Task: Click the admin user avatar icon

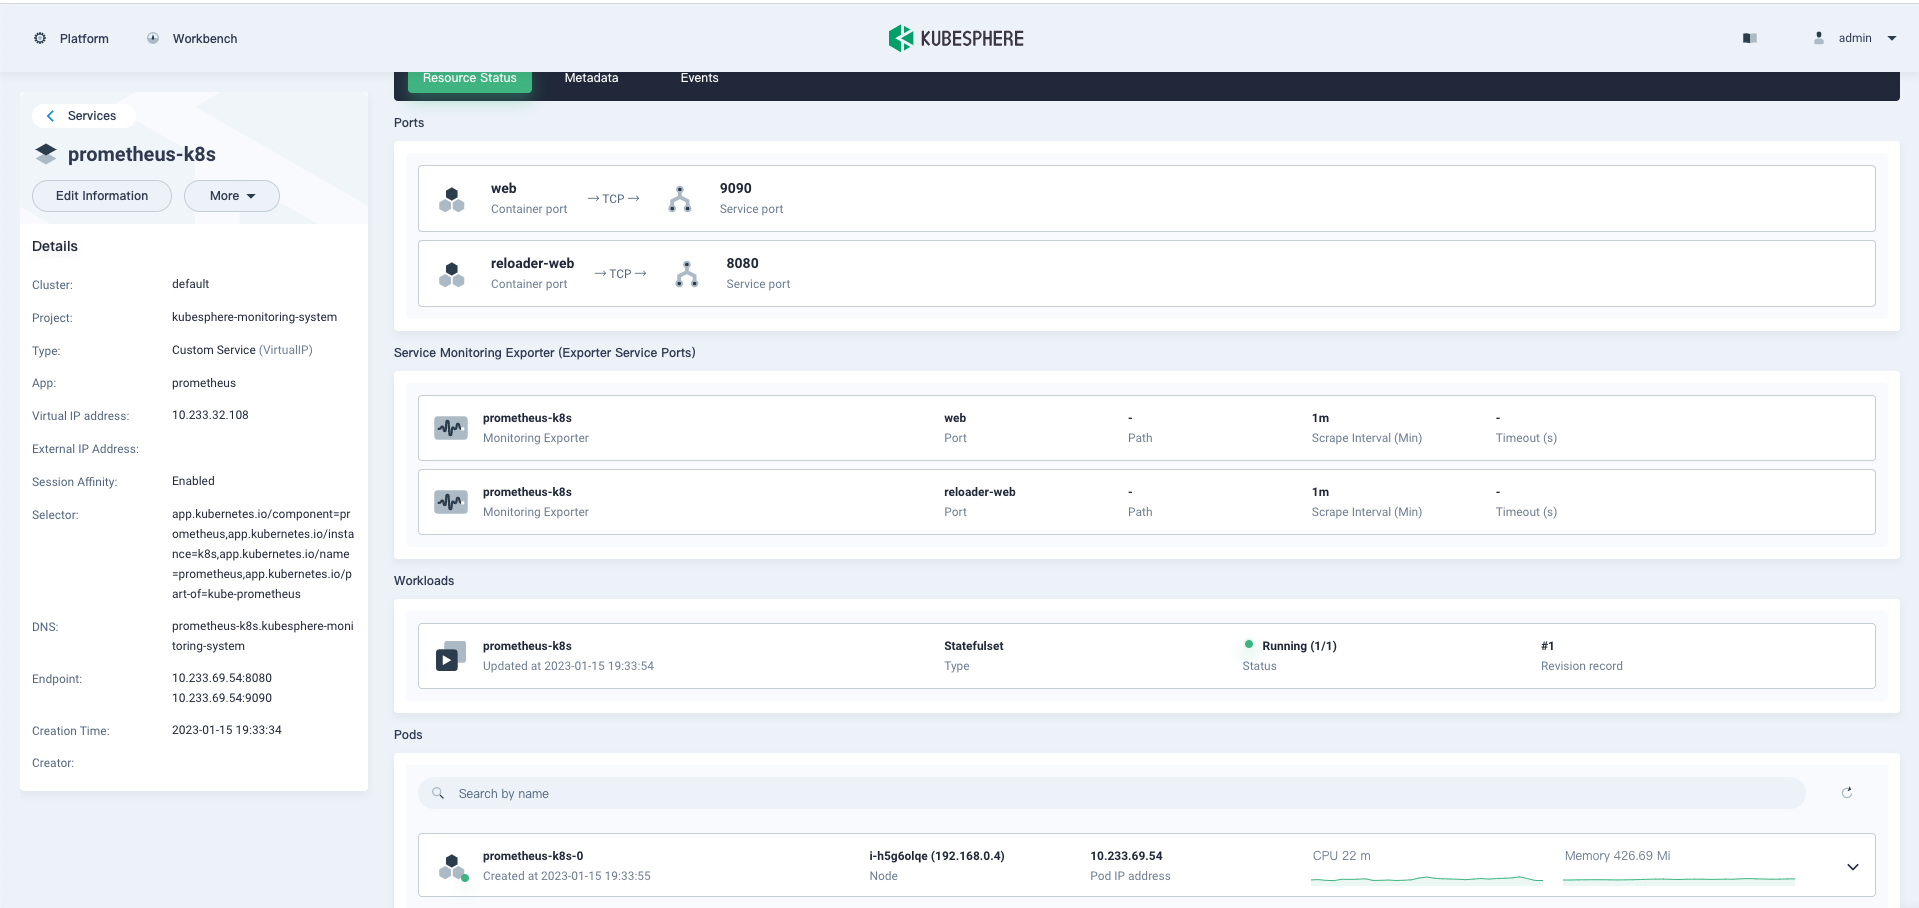Action: pyautogui.click(x=1819, y=38)
